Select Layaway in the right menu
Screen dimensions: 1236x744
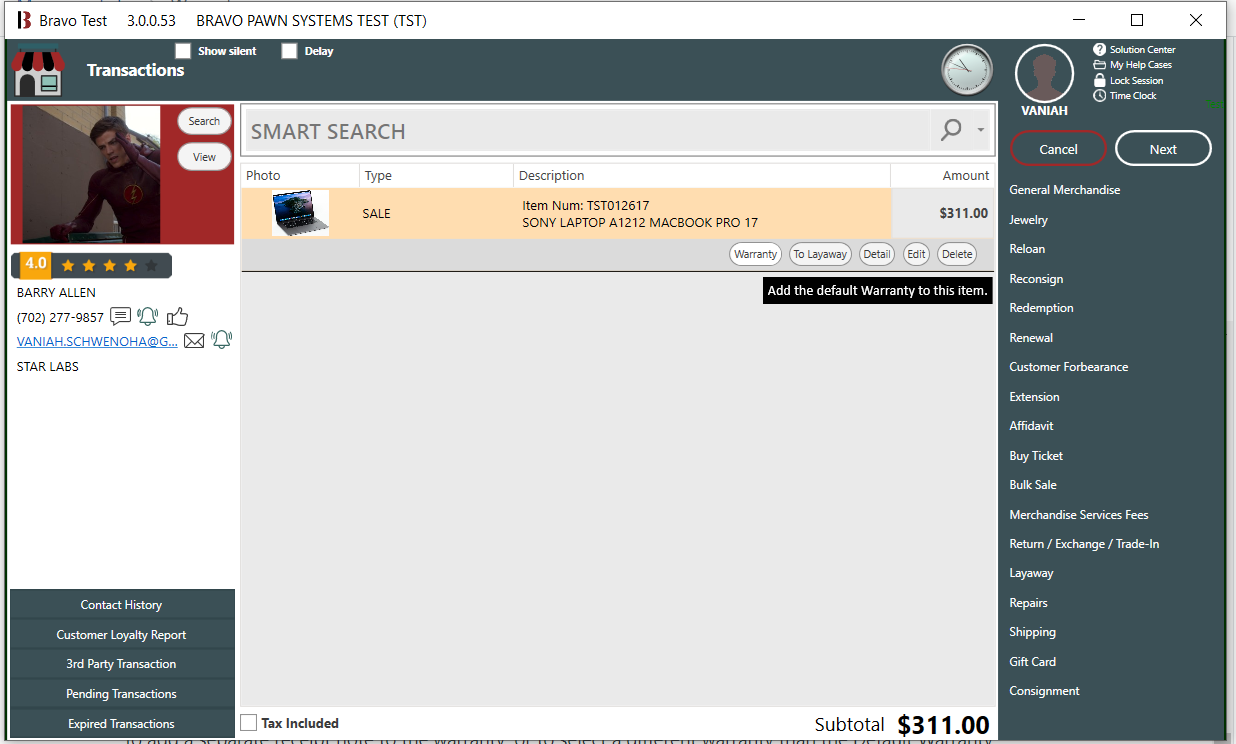pos(1031,573)
